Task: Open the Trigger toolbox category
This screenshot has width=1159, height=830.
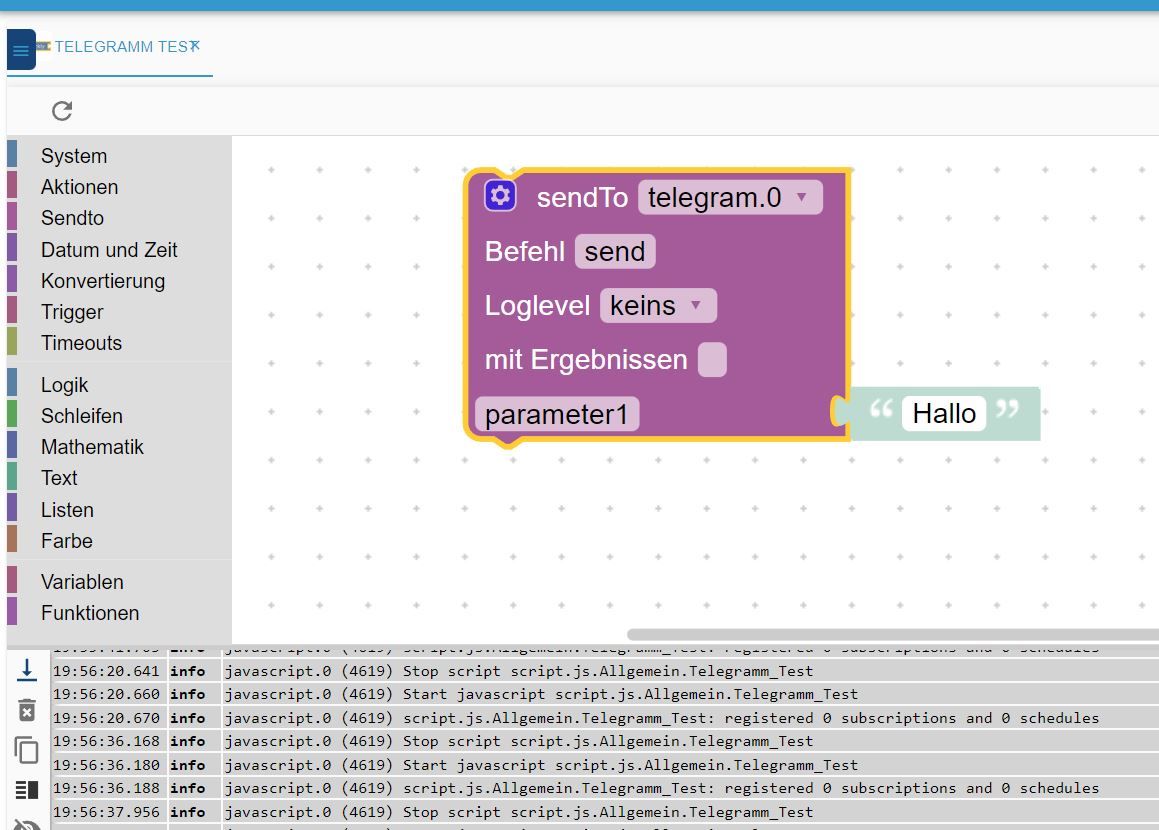Action: [72, 312]
